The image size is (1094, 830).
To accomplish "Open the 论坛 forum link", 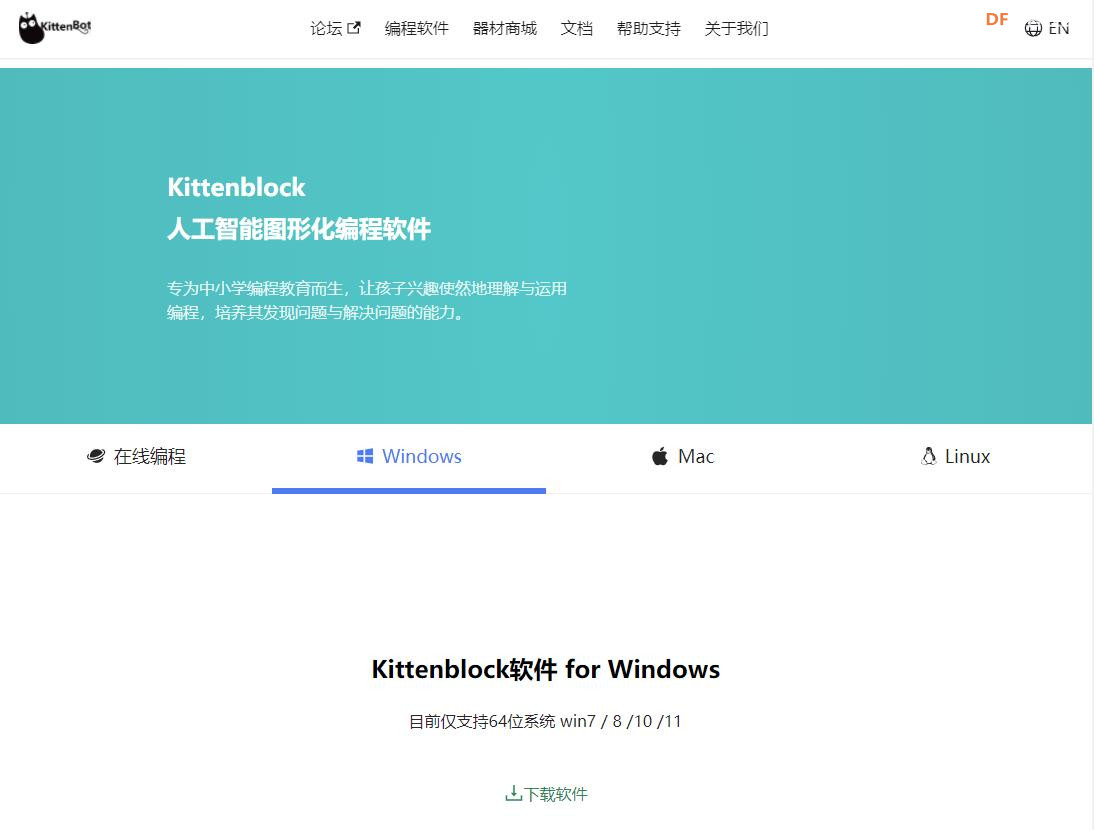I will [x=335, y=29].
